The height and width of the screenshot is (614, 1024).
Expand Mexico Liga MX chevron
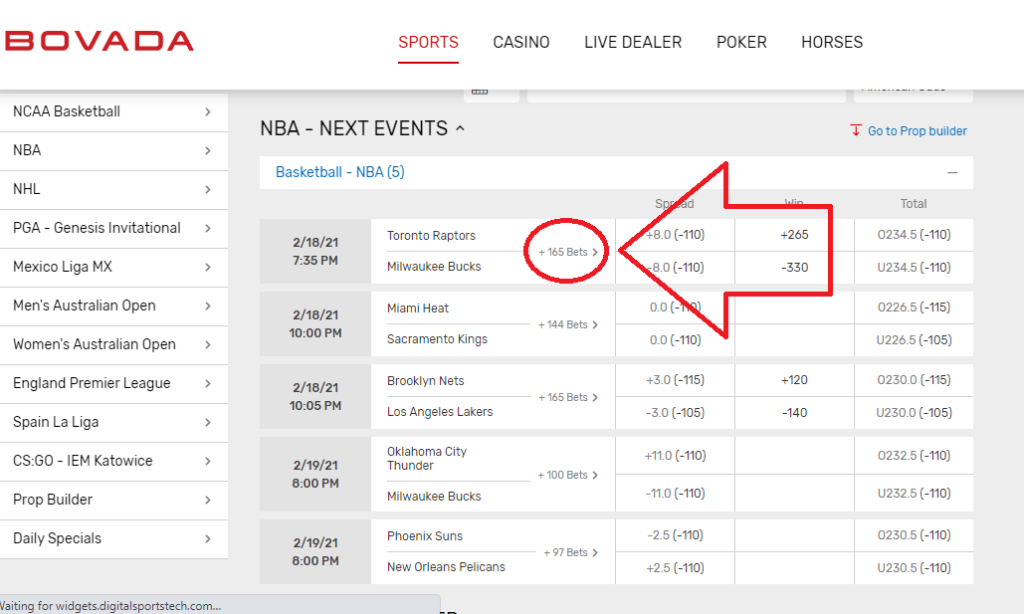[208, 267]
